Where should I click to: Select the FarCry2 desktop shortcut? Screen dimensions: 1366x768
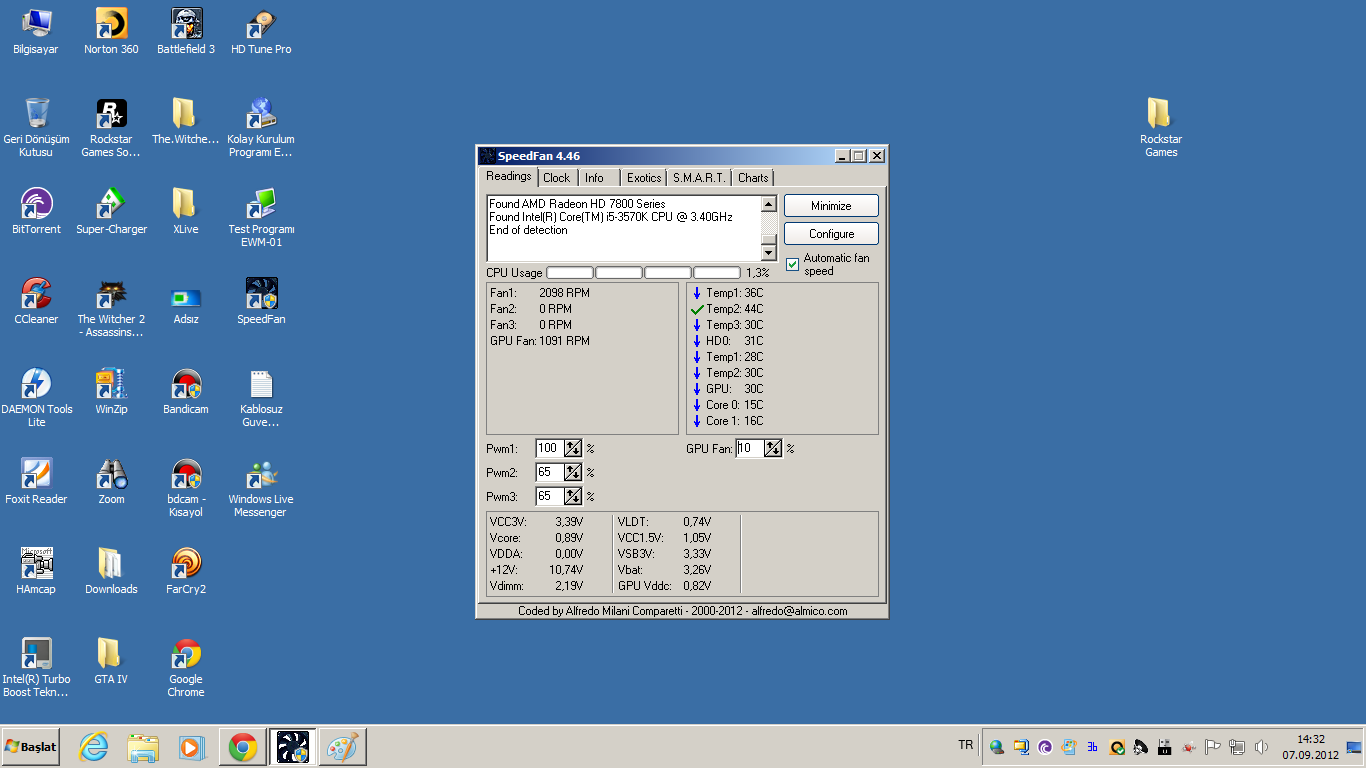click(x=186, y=571)
